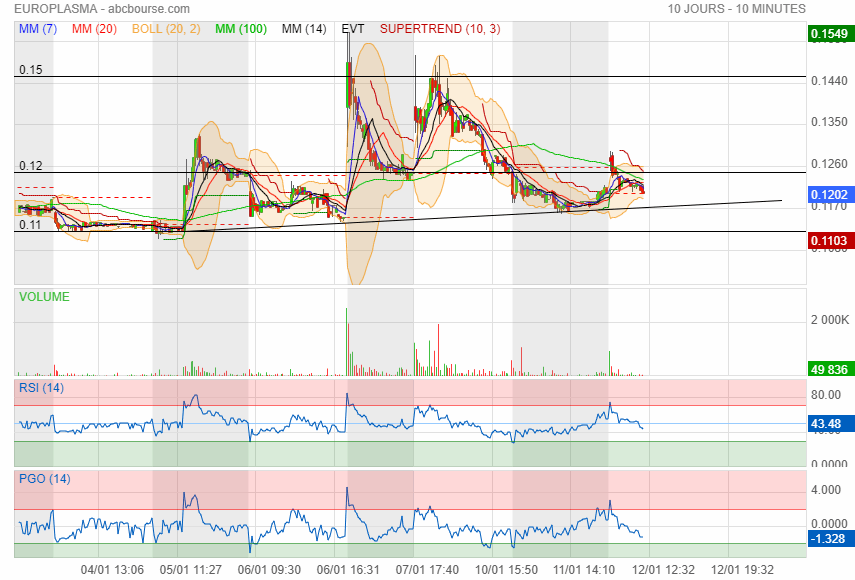Select the green 0.1549 high price tag

pyautogui.click(x=829, y=34)
